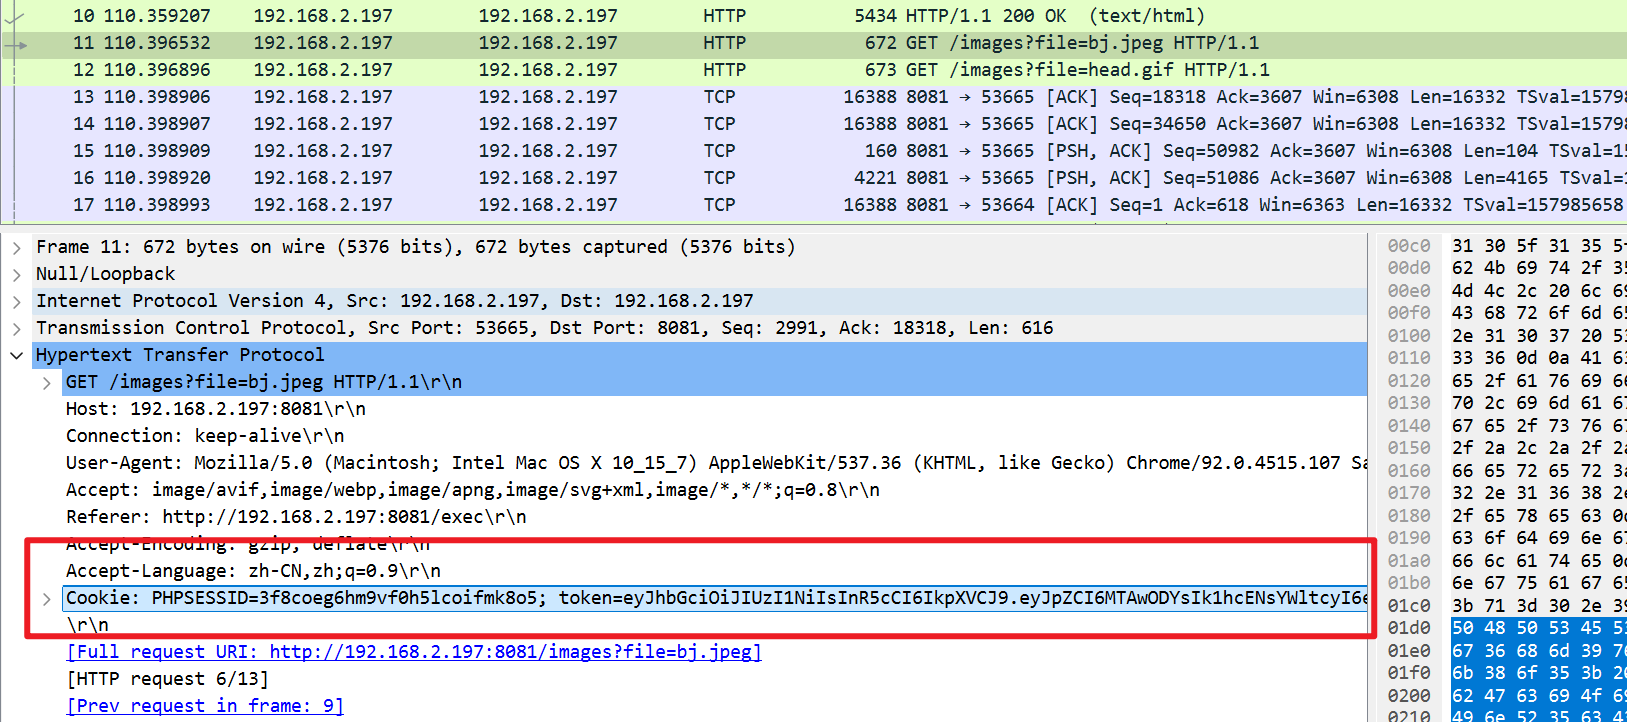Select TCP packet number 13

(x=813, y=97)
